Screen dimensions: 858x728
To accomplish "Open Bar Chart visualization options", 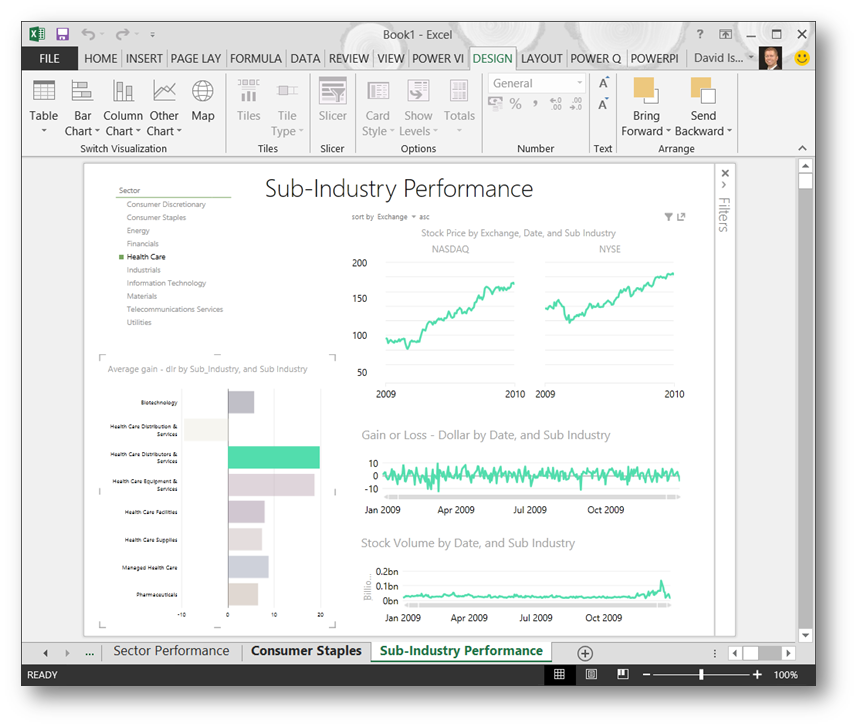I will (82, 107).
